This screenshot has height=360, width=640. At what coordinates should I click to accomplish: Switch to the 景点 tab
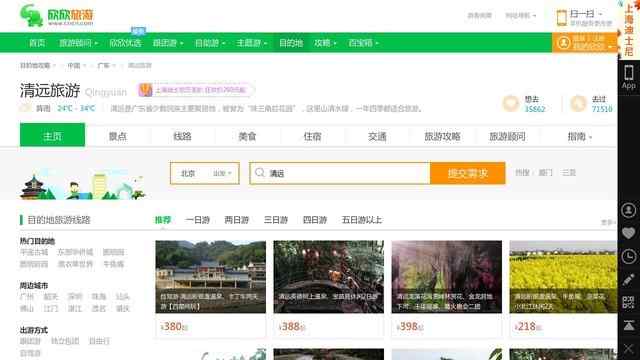pyautogui.click(x=118, y=136)
